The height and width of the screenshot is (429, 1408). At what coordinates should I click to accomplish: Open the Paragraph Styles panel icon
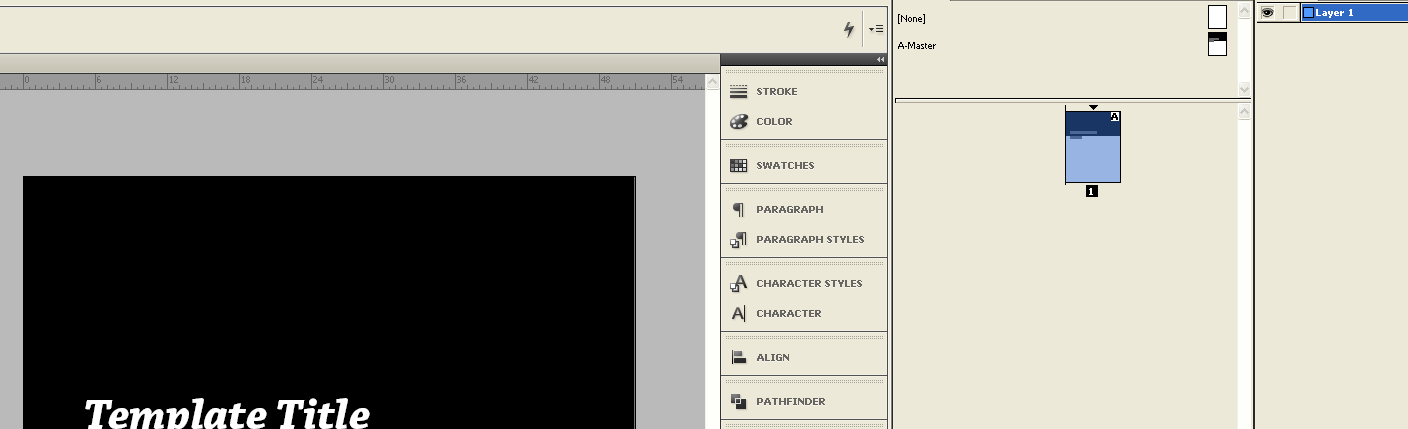[739, 240]
